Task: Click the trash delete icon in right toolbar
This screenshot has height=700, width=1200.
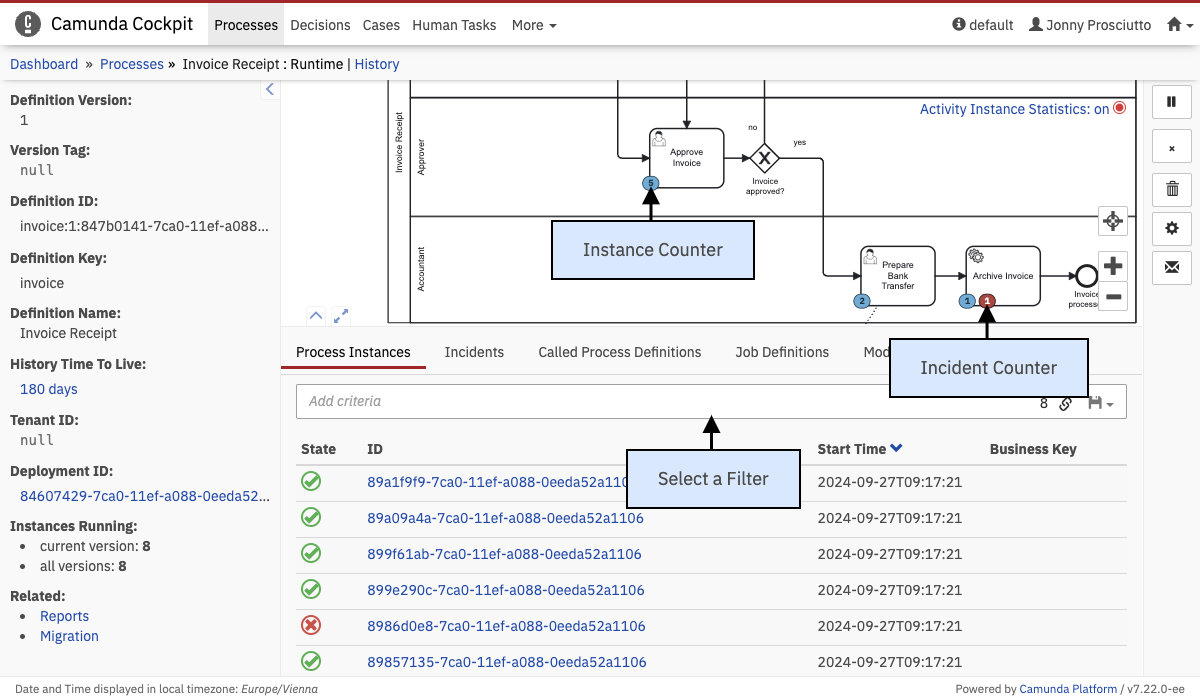Action: point(1172,188)
